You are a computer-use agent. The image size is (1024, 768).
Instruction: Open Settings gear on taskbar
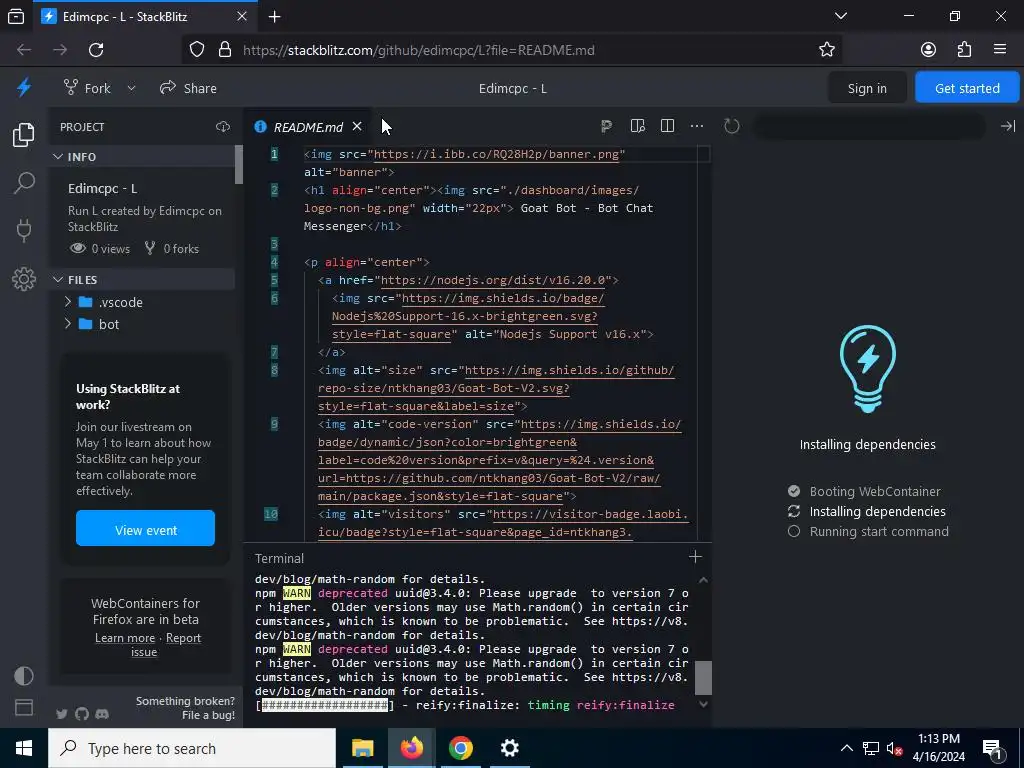click(x=509, y=748)
